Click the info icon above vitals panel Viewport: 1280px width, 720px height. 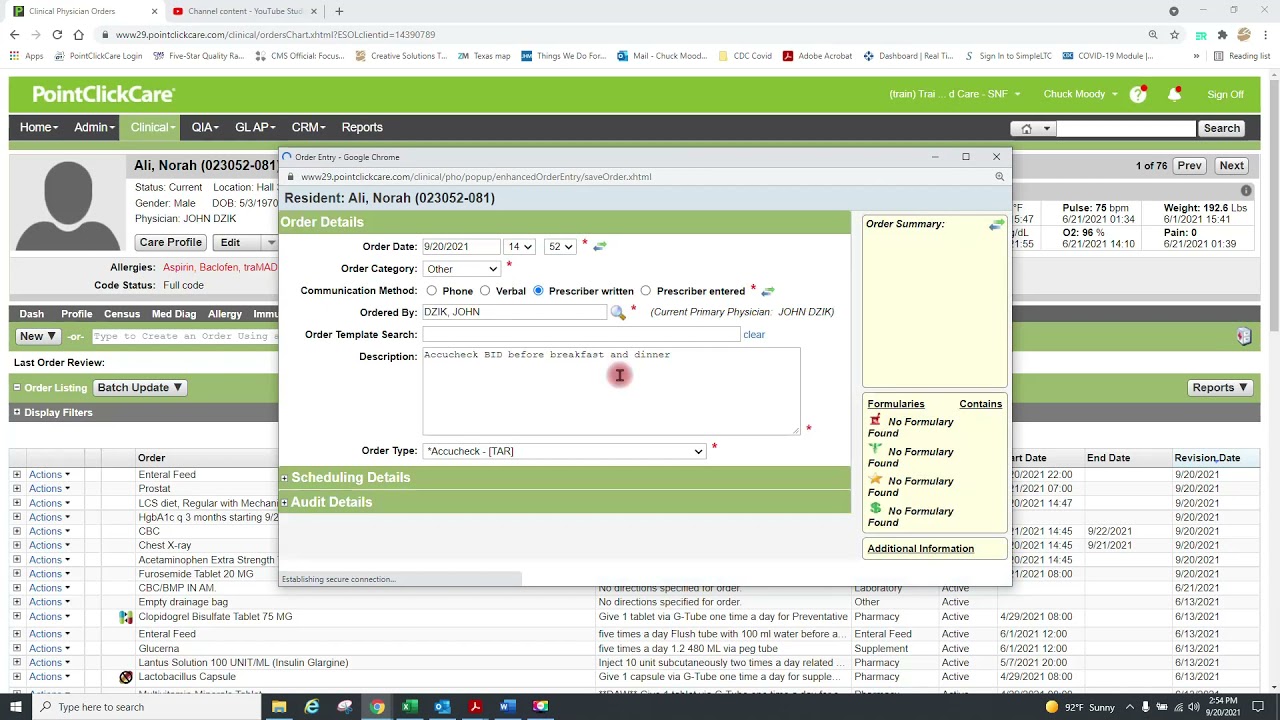pos(1246,191)
